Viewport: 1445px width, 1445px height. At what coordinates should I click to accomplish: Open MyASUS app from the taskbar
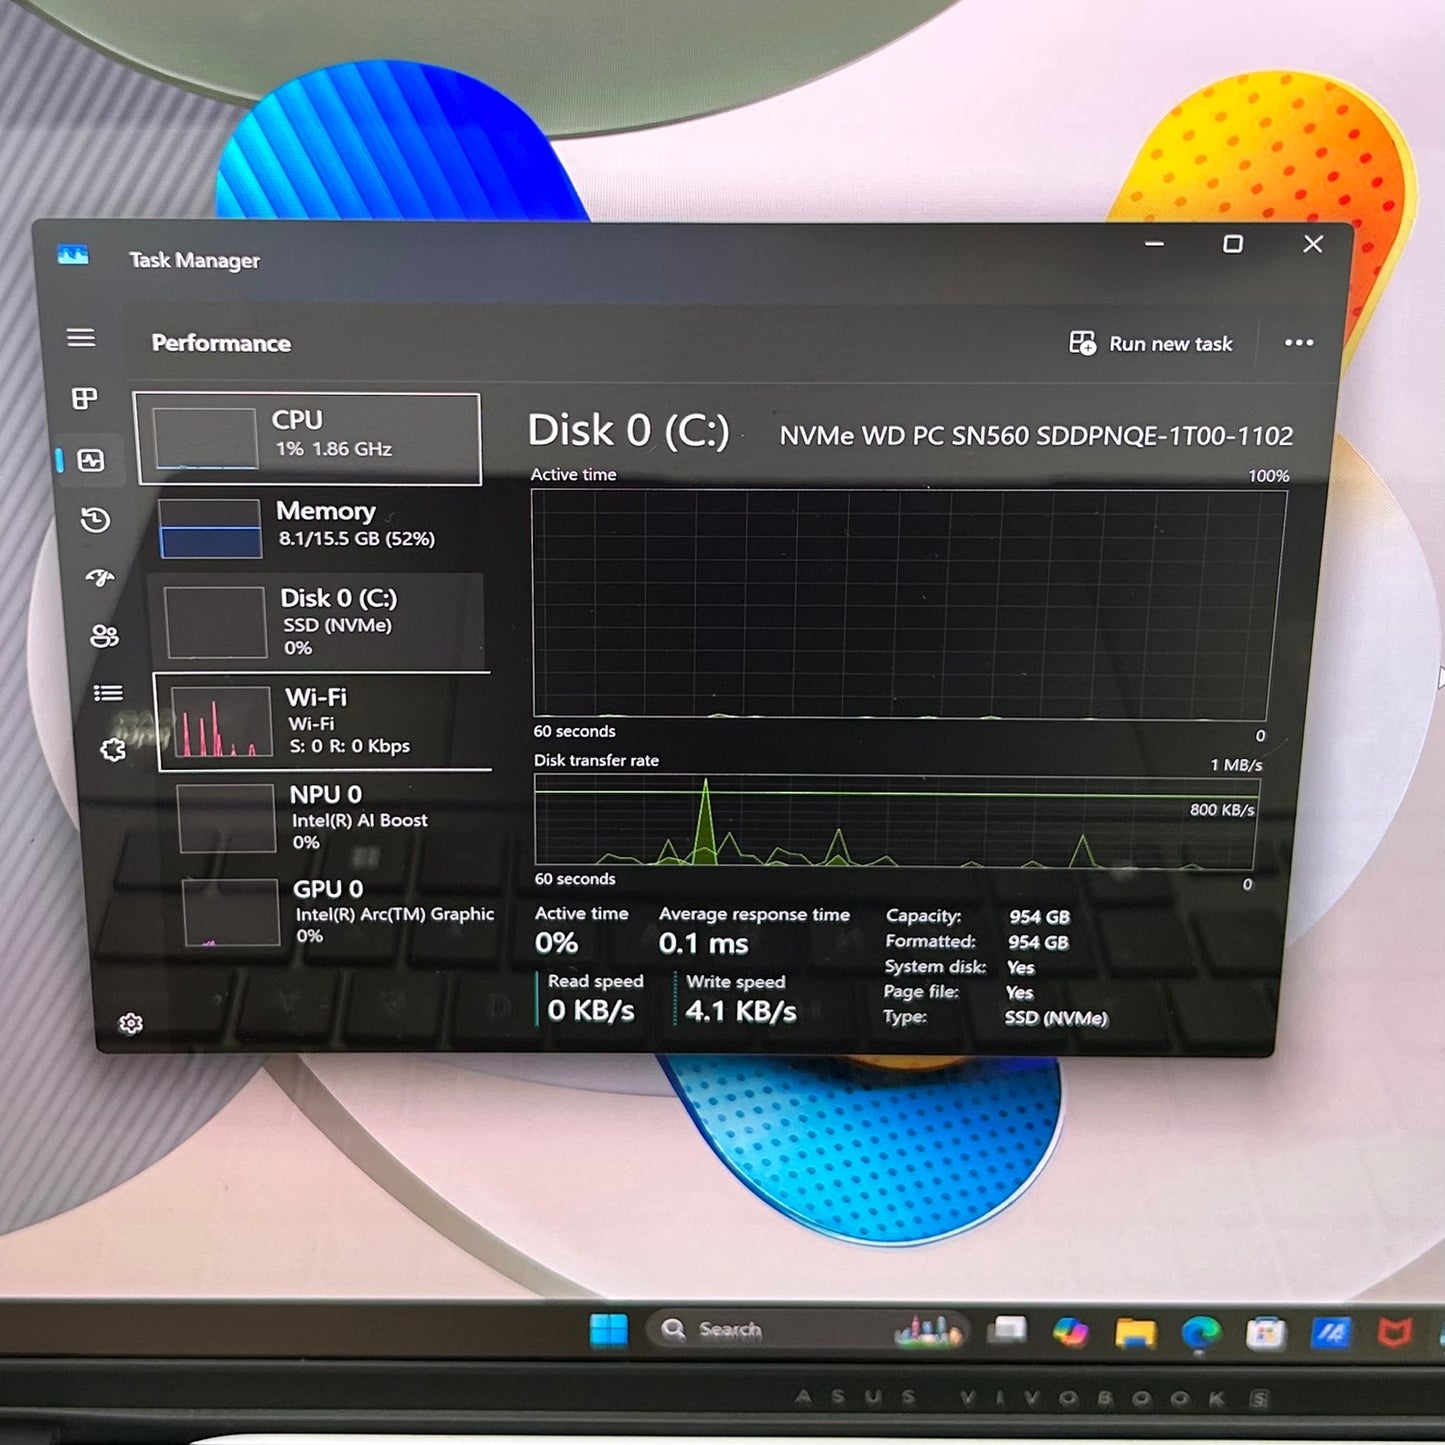pyautogui.click(x=1330, y=1332)
